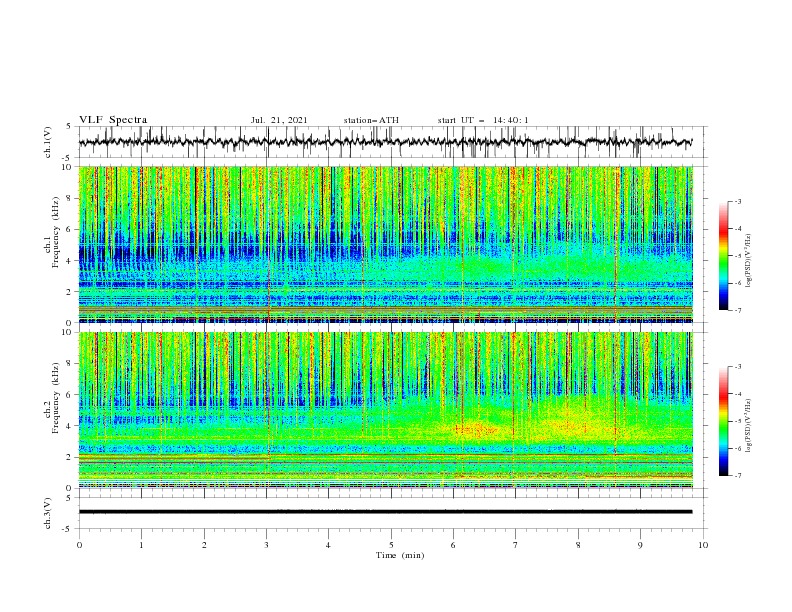
Task: Click the ch.2 color bar log(PSD) label
Action: pyautogui.click(x=748, y=425)
